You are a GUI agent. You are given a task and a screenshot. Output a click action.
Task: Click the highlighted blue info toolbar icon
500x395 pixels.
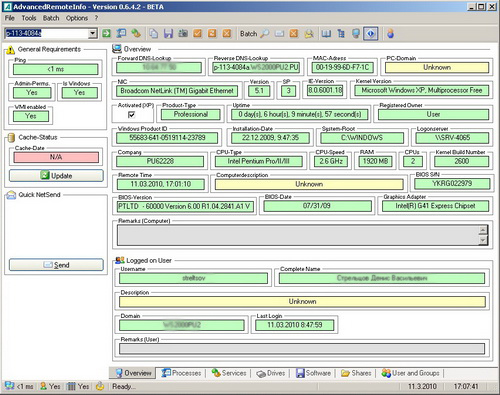(x=371, y=33)
